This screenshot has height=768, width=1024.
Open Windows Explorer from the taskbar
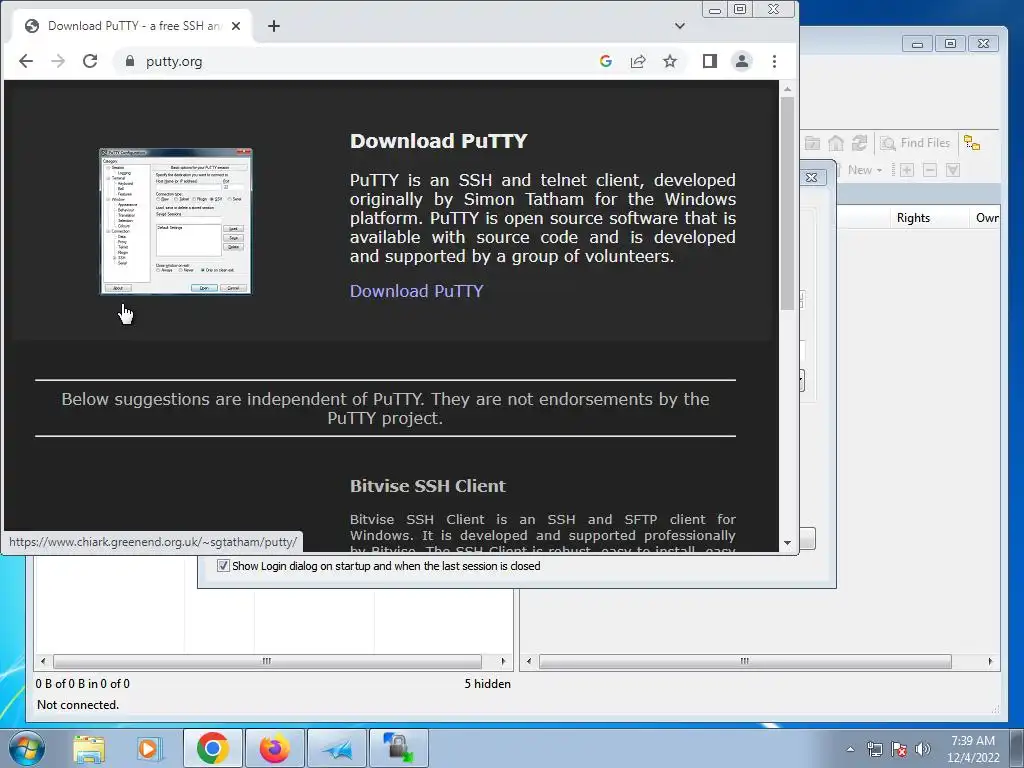(x=89, y=748)
